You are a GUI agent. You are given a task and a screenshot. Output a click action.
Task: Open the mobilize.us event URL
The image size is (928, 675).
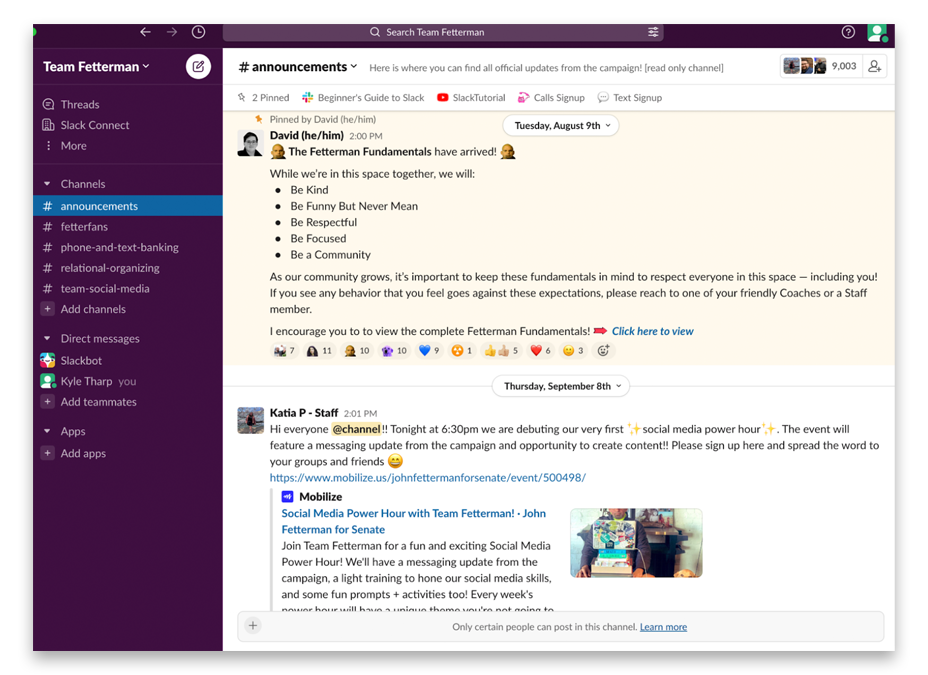pos(427,477)
